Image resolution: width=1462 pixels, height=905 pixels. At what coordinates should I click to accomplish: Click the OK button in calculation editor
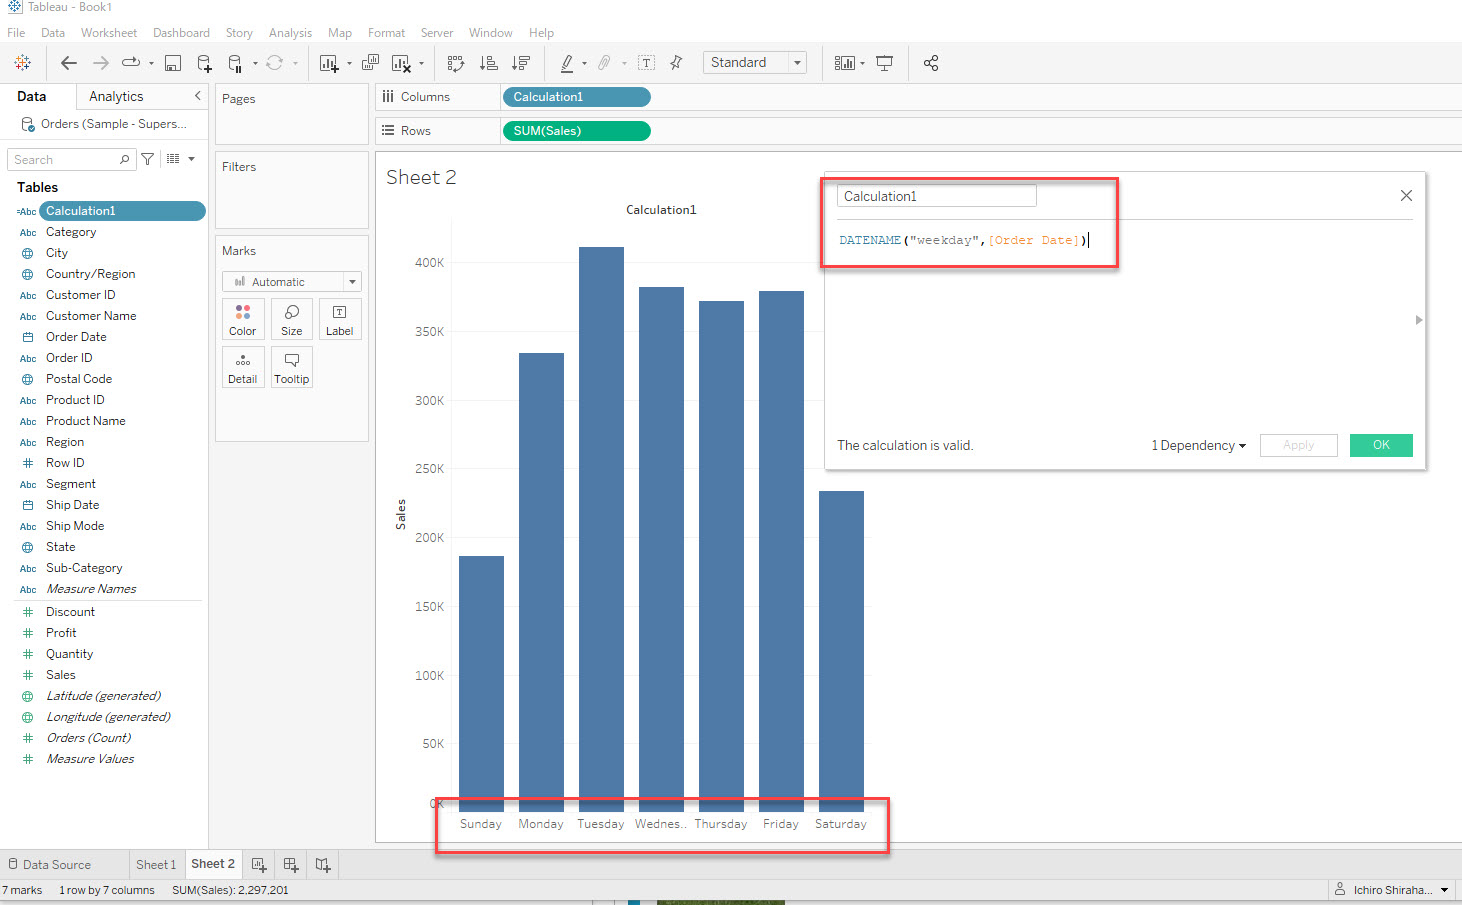(x=1381, y=445)
